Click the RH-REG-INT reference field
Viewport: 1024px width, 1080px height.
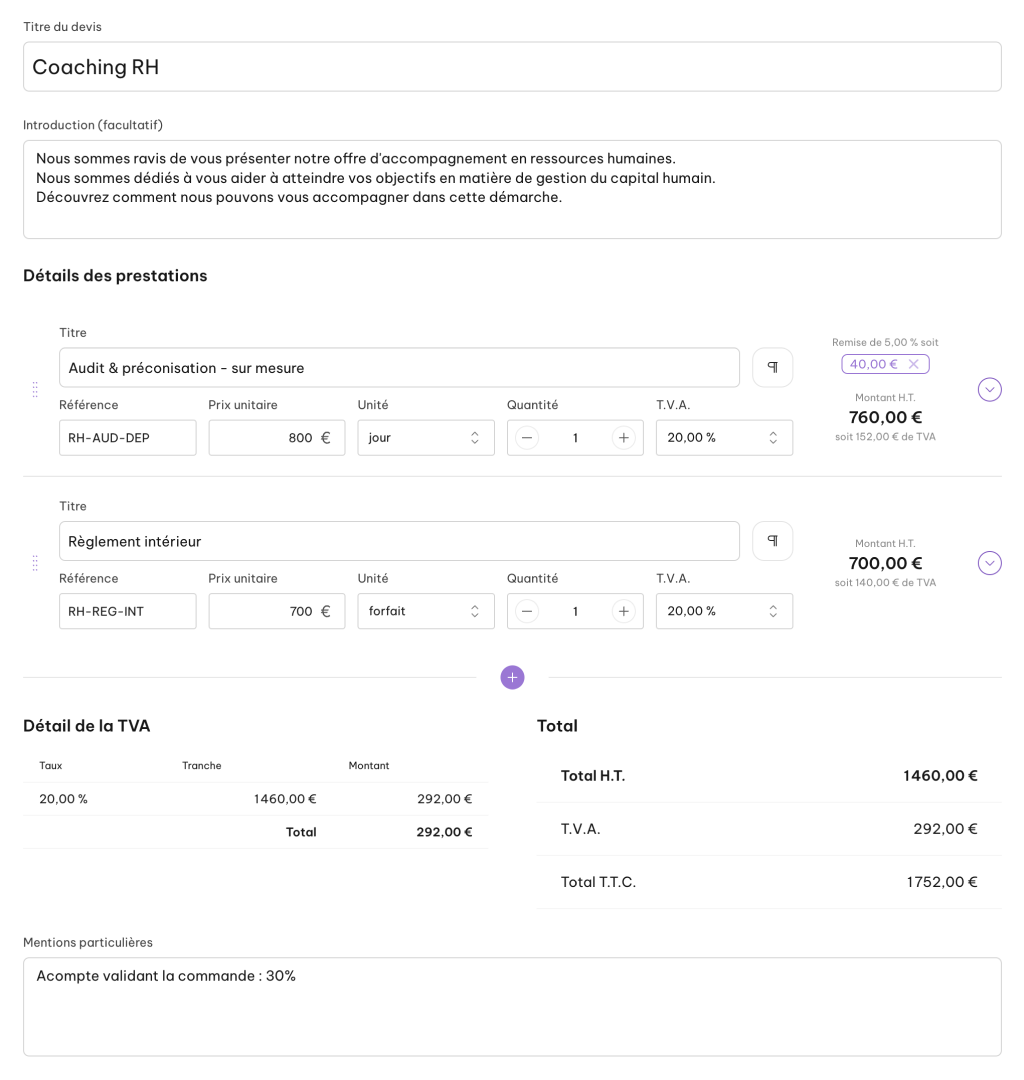point(127,612)
